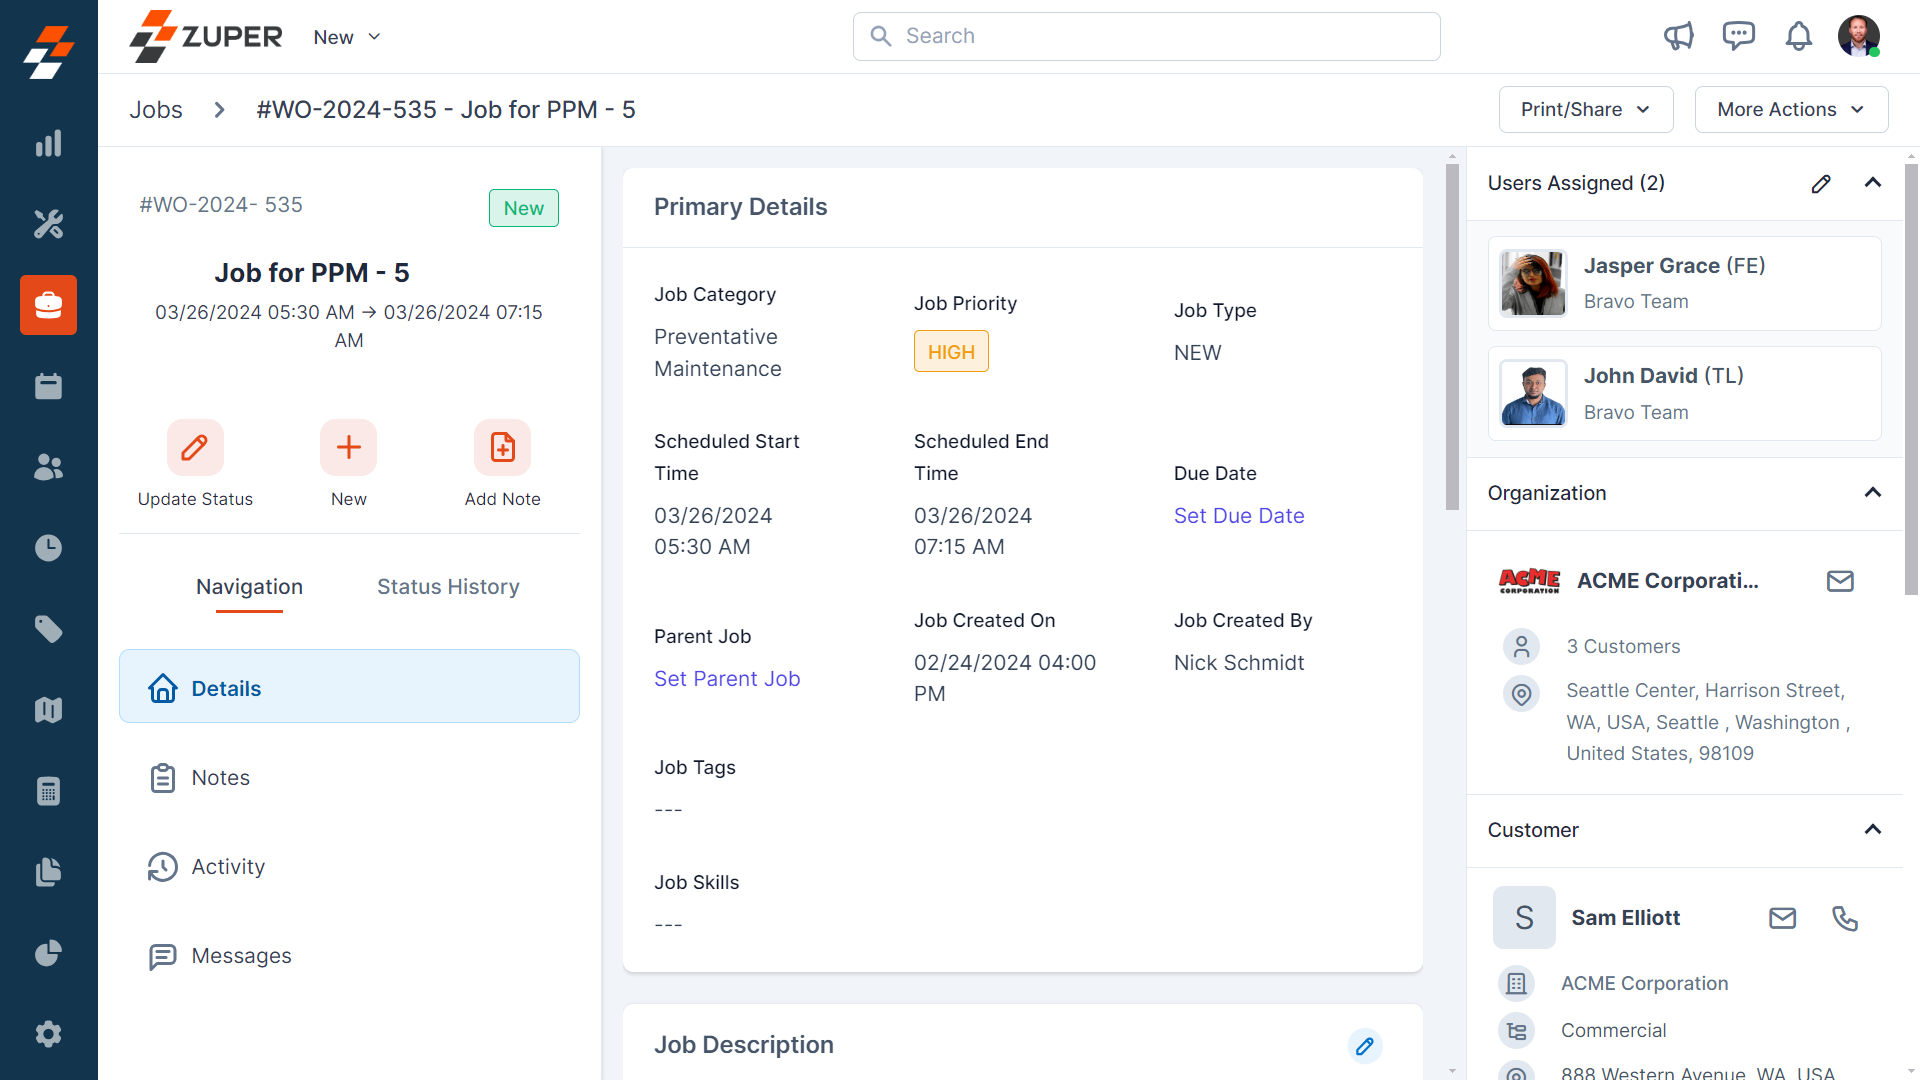
Task: Open the chat messages icon in header
Action: (x=1739, y=37)
